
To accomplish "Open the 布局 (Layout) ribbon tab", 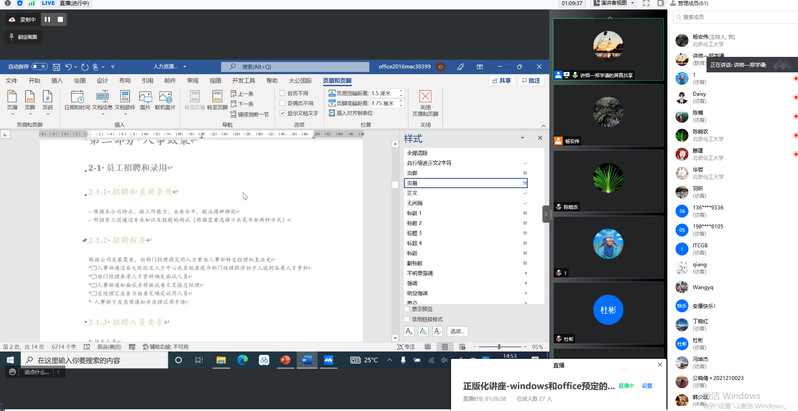I will tap(124, 80).
